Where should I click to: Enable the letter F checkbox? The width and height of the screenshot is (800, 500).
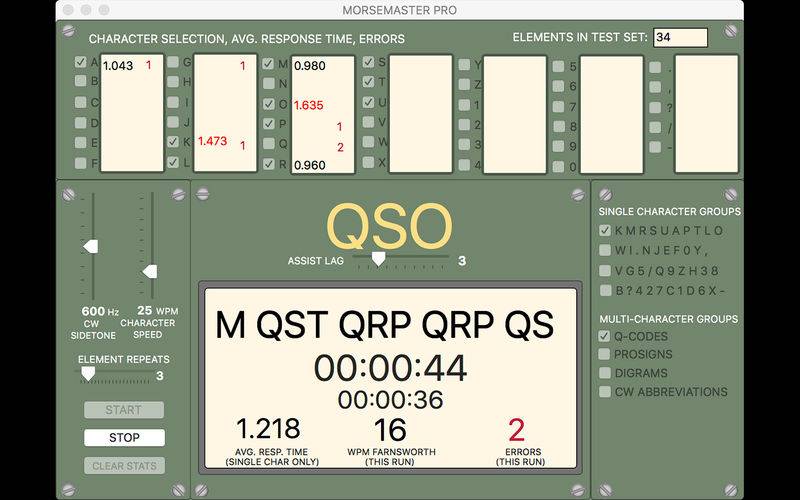click(81, 163)
